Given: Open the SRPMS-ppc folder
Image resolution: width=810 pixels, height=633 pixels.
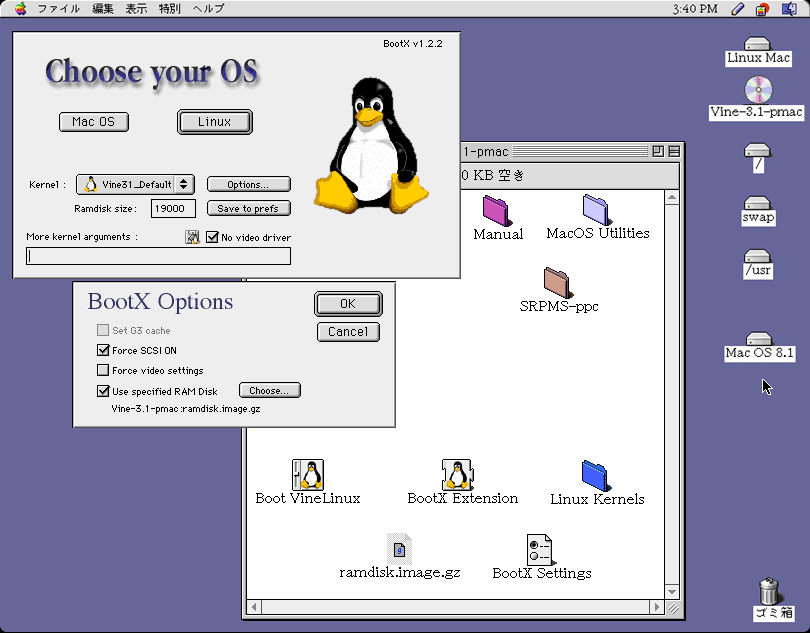Looking at the screenshot, I should tap(558, 282).
